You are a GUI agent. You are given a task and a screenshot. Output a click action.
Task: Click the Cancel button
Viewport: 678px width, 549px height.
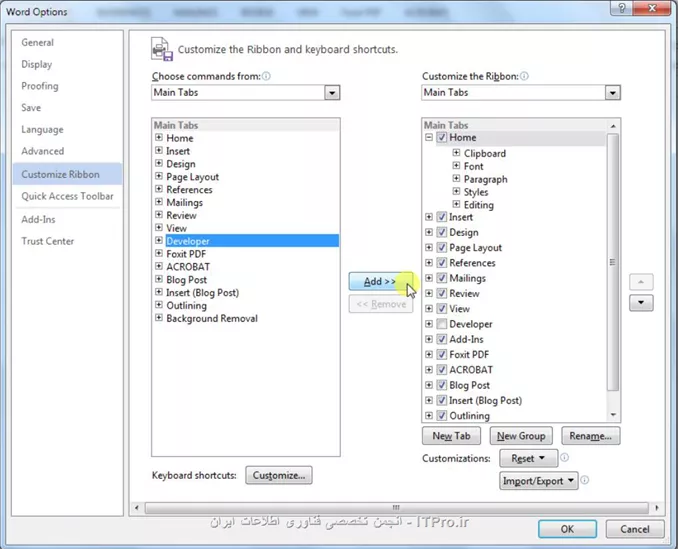(635, 529)
